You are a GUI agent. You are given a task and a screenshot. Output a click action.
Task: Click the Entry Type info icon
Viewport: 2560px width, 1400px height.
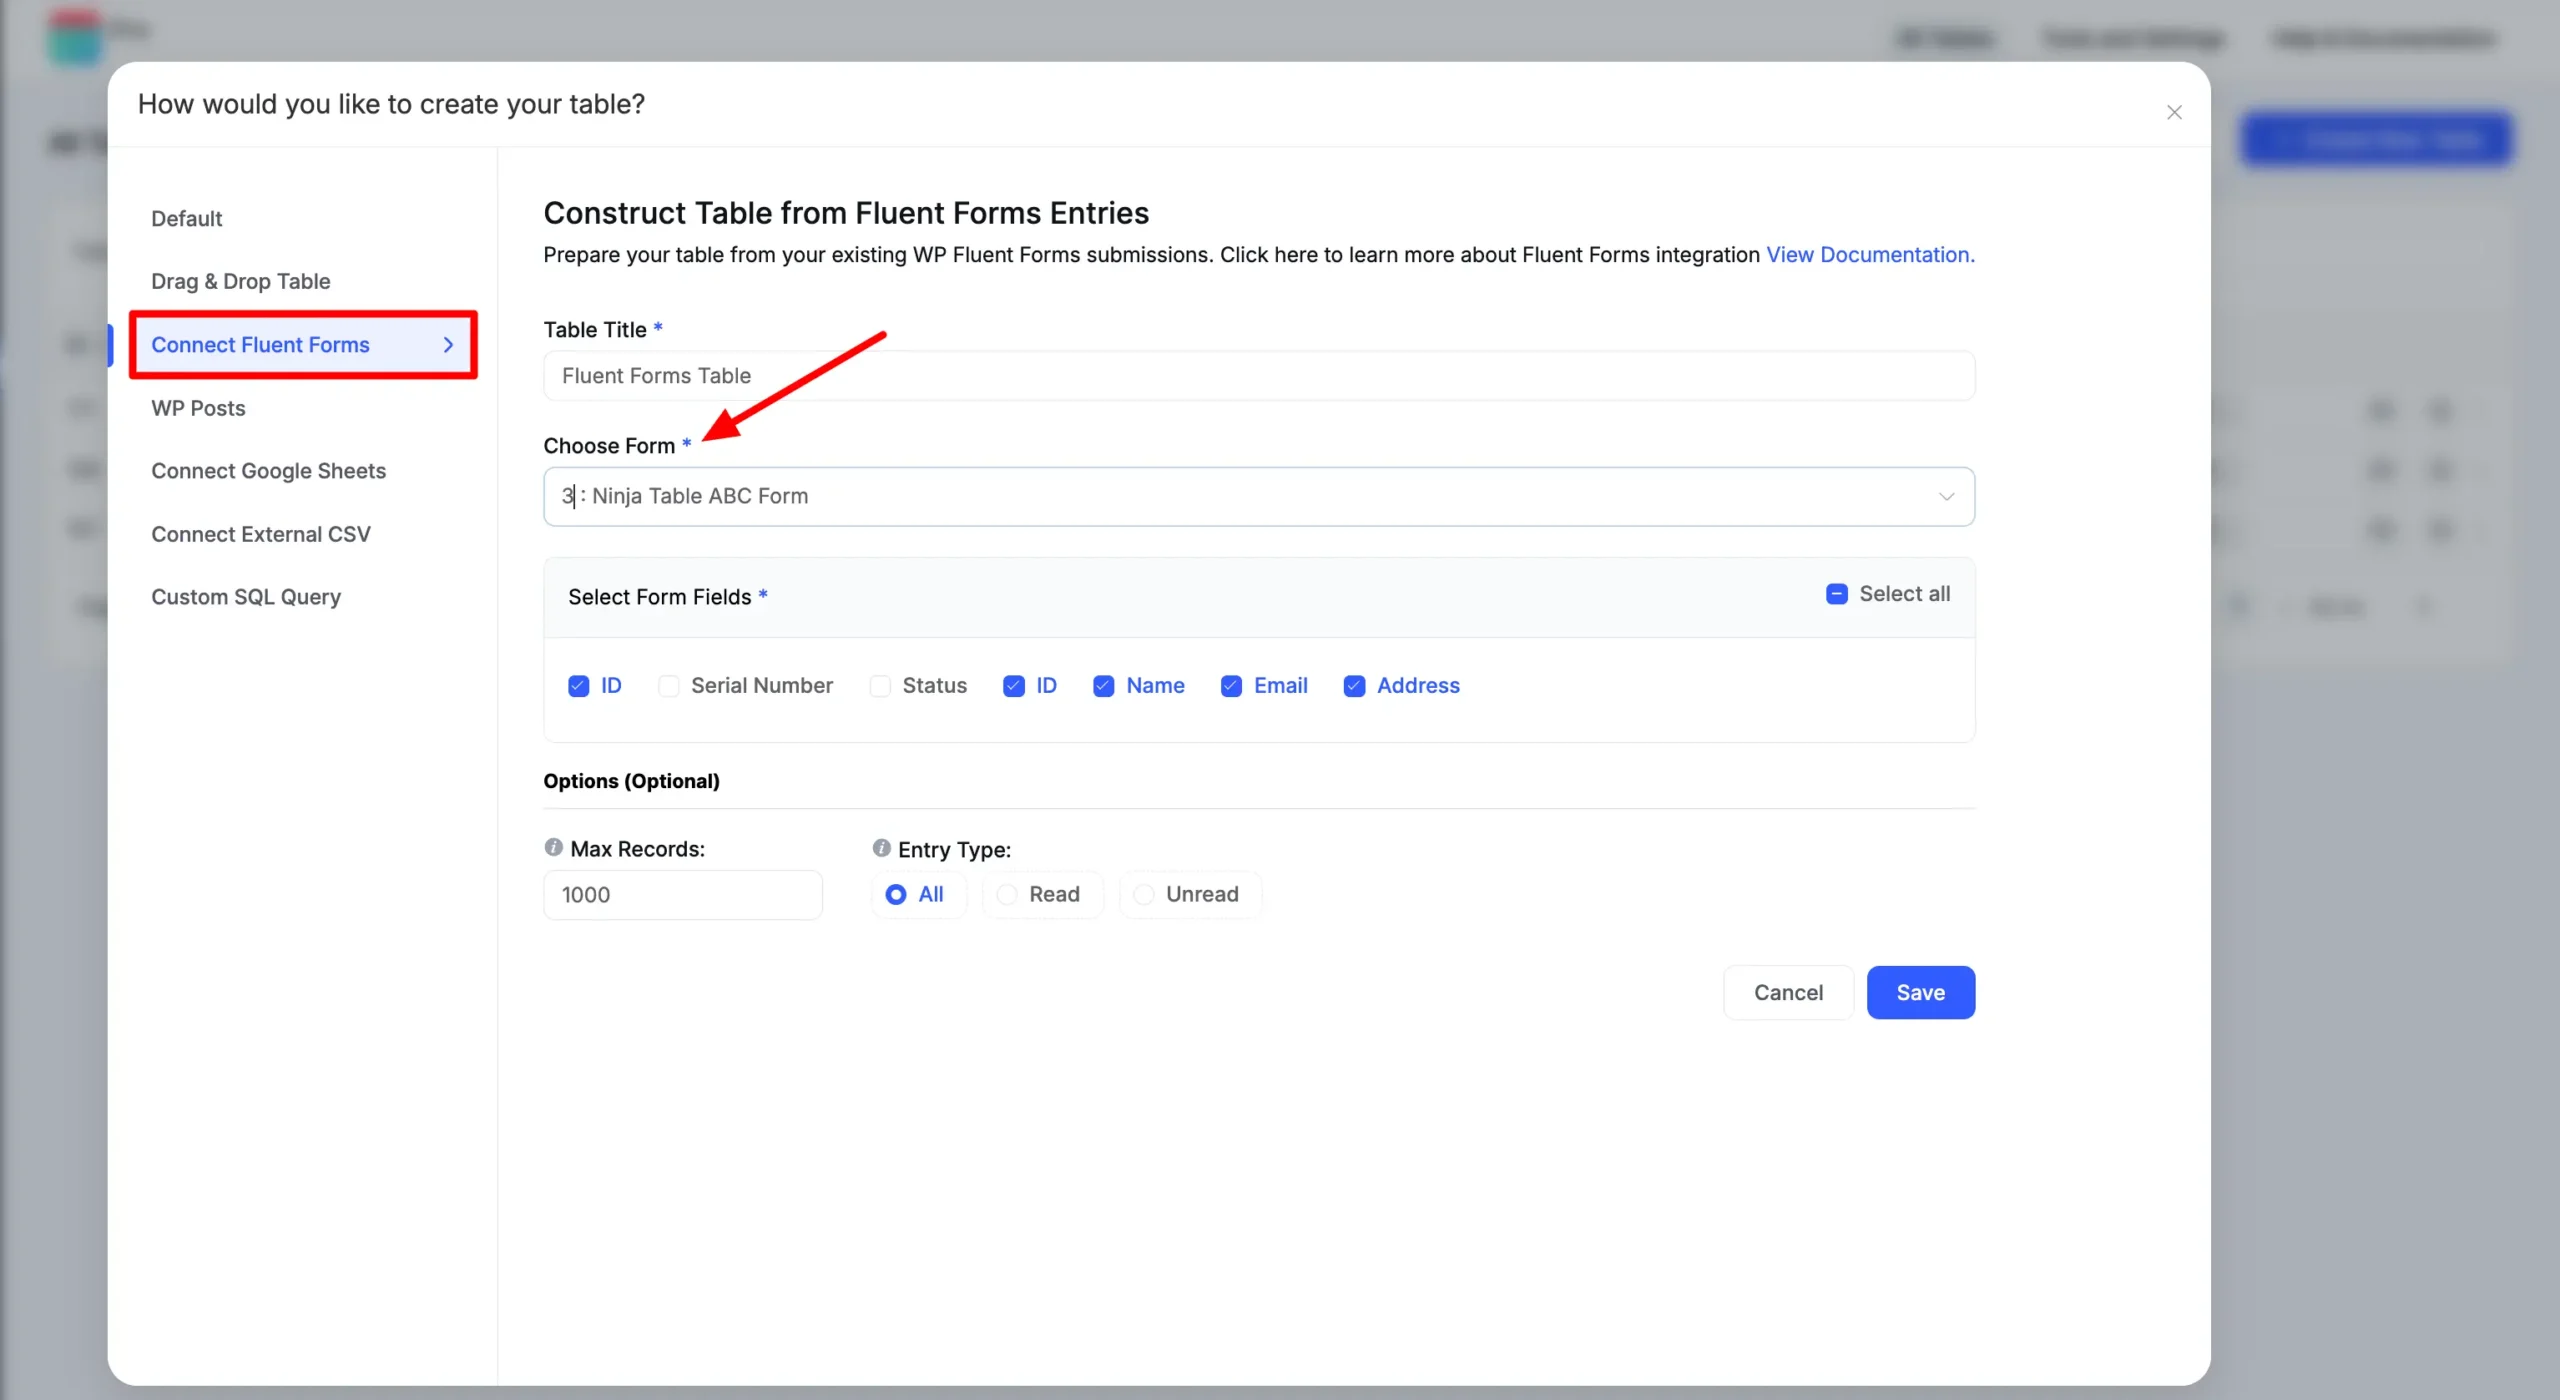tap(881, 847)
